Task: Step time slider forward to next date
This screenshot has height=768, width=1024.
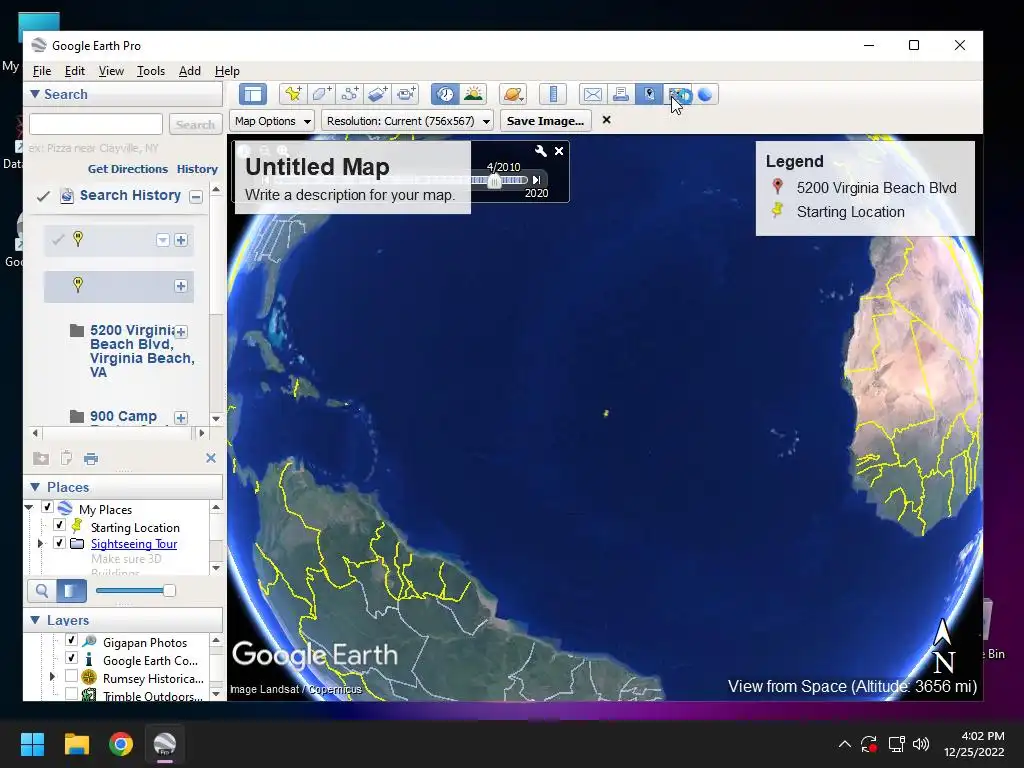Action: pyautogui.click(x=536, y=180)
